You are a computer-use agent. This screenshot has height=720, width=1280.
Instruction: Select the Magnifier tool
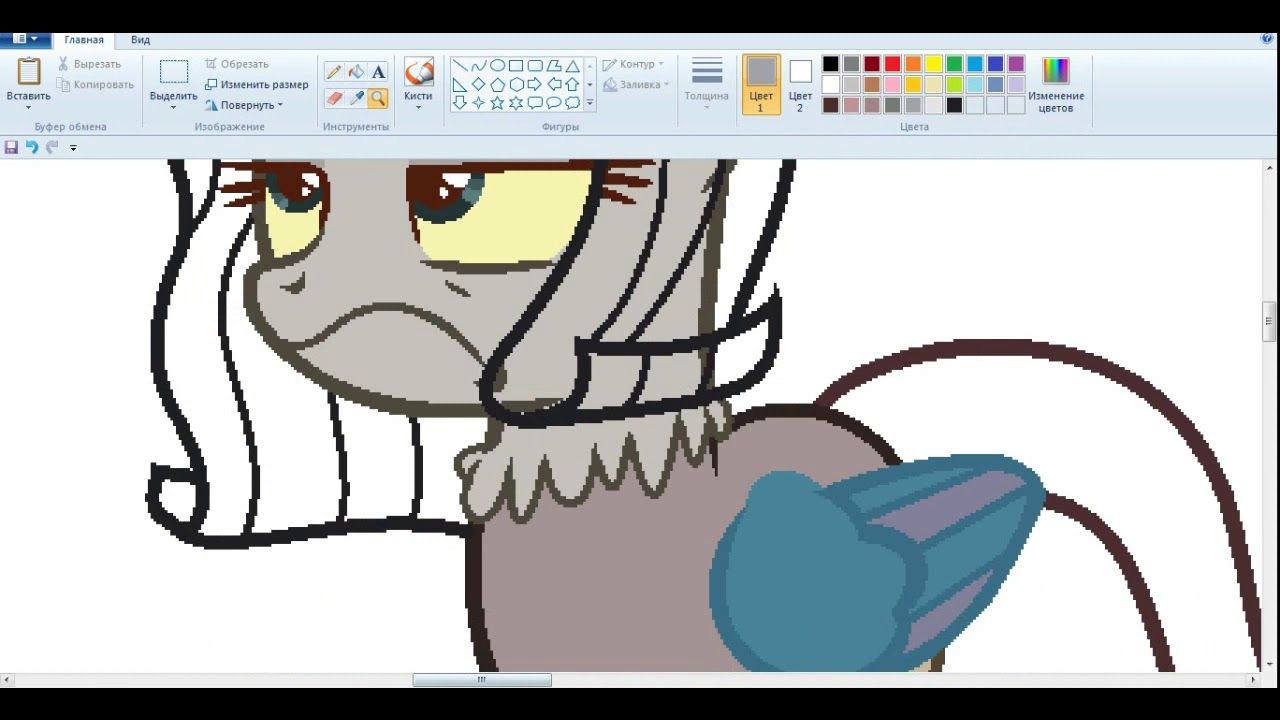[x=378, y=98]
